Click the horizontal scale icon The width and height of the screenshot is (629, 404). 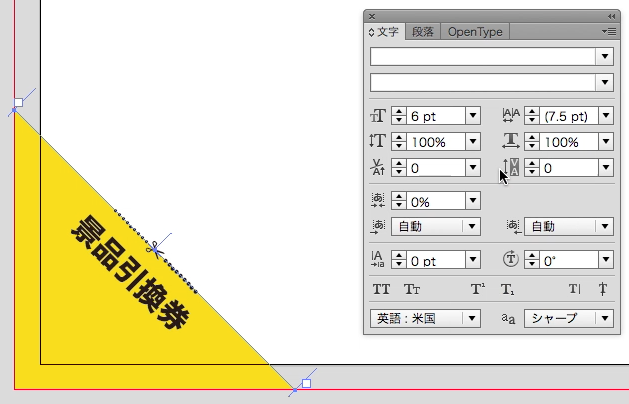click(x=511, y=142)
